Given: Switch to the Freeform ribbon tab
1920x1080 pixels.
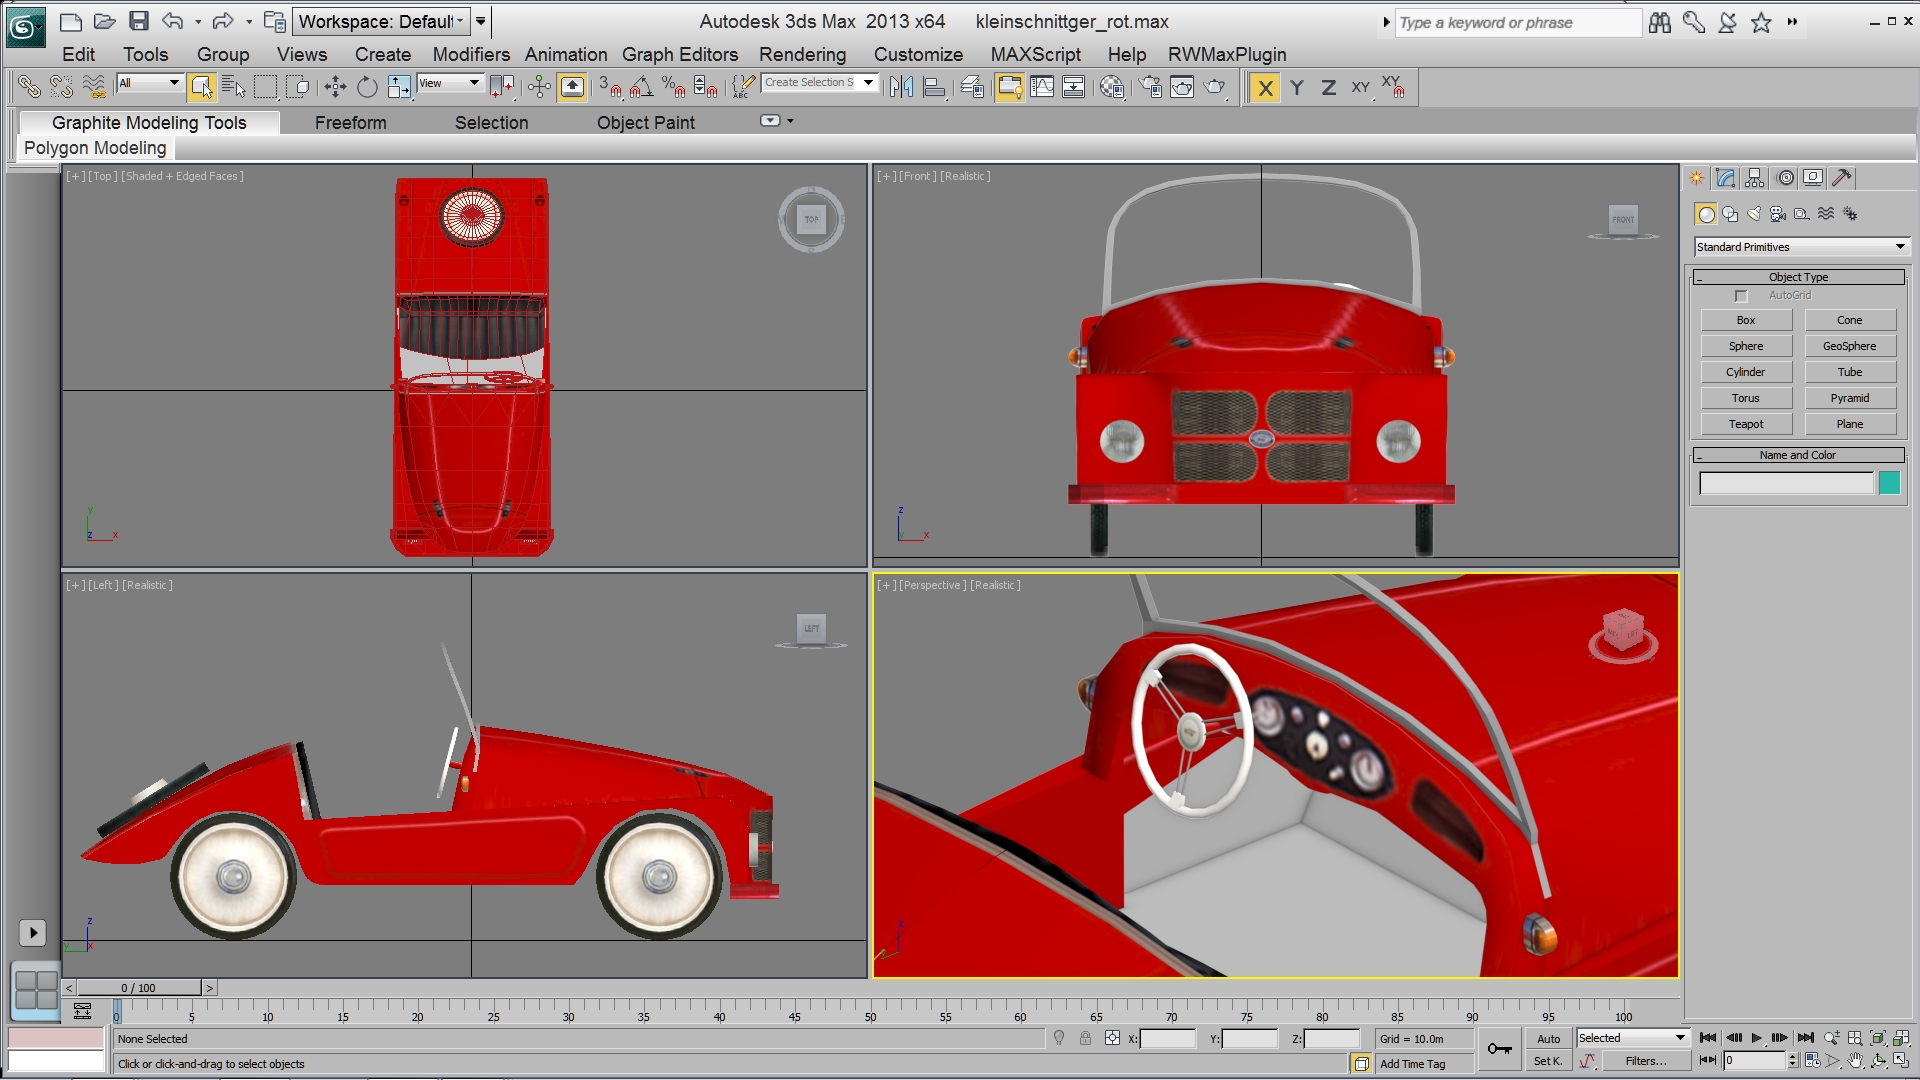Looking at the screenshot, I should click(350, 123).
